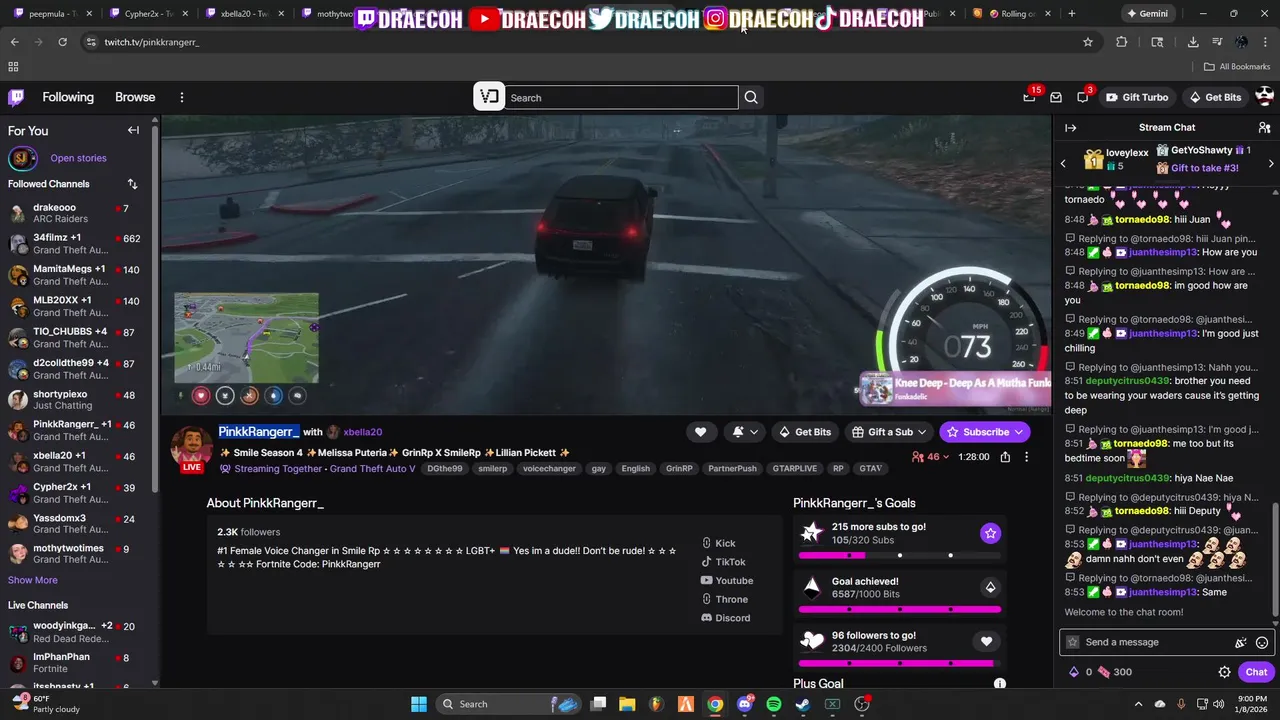Click the star icon on subs goal
The image size is (1280, 720).
coord(990,533)
